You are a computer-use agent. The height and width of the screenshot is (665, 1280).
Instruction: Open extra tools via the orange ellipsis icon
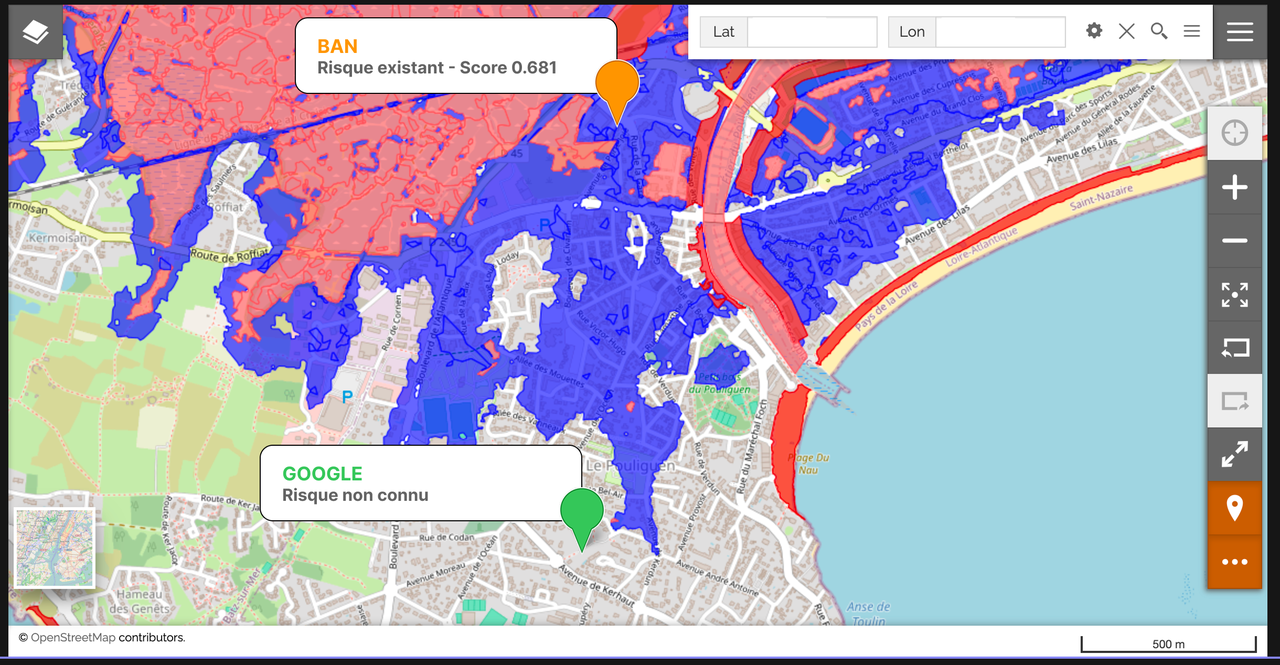pyautogui.click(x=1235, y=561)
